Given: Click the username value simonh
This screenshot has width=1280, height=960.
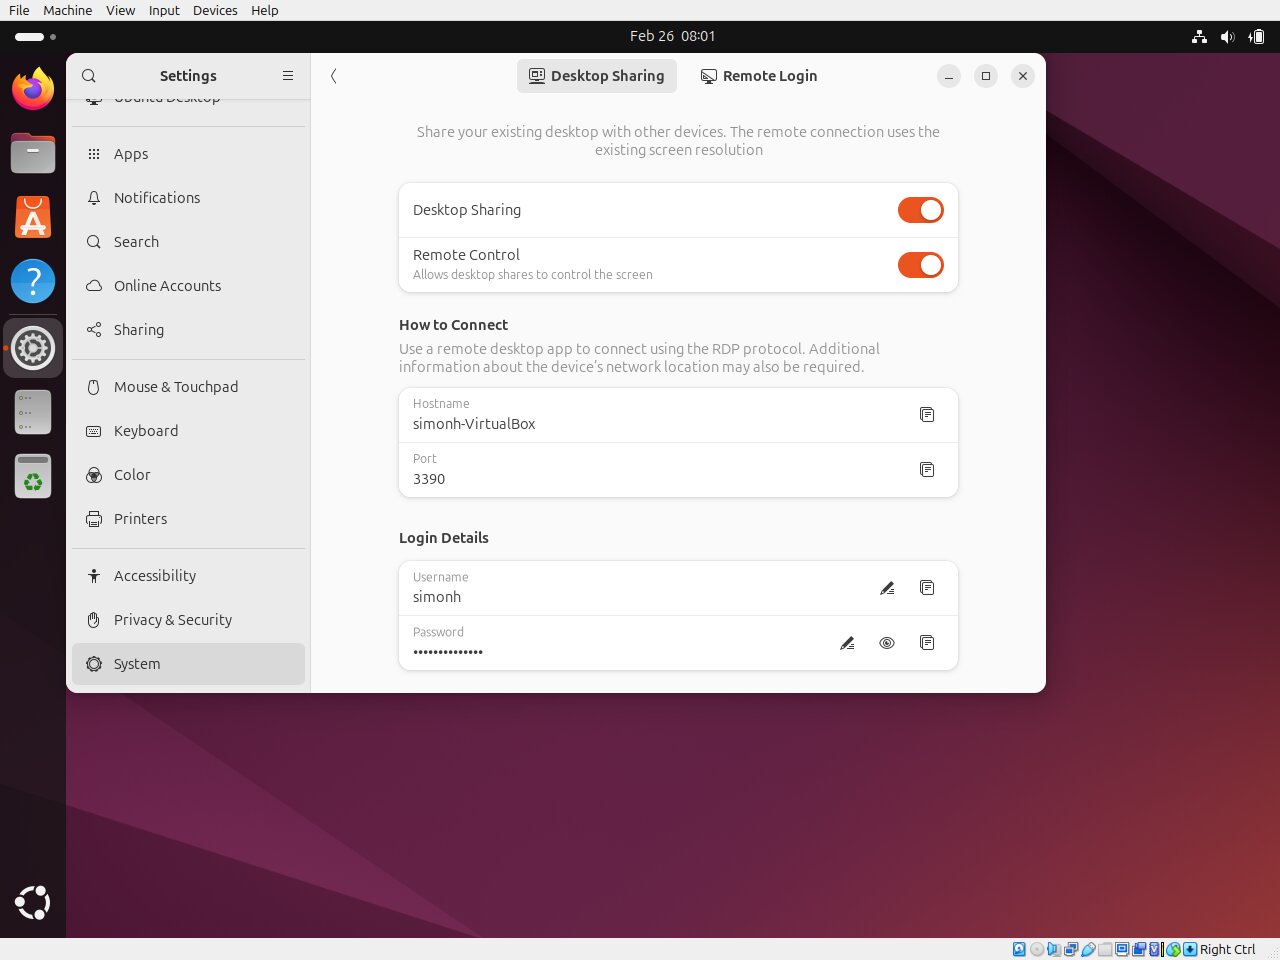Looking at the screenshot, I should pyautogui.click(x=437, y=597).
